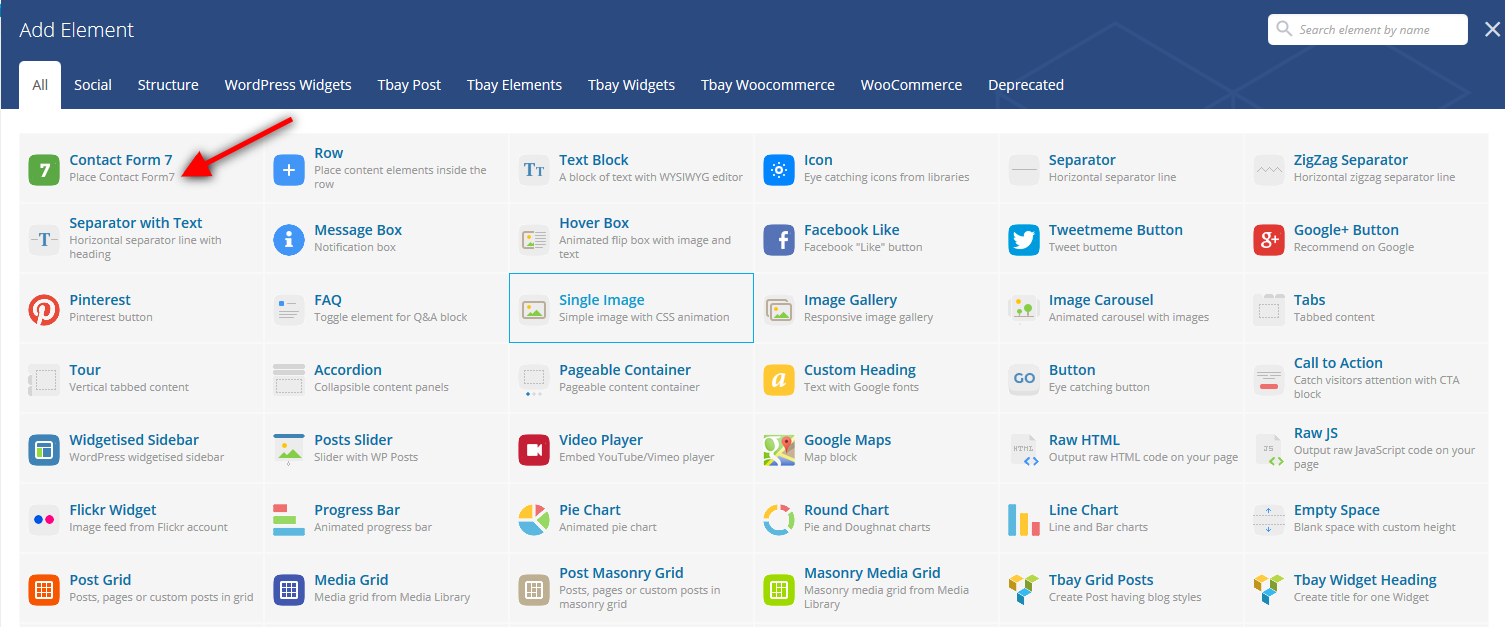Click the Google Maps icon
1505x627 pixels.
779,450
